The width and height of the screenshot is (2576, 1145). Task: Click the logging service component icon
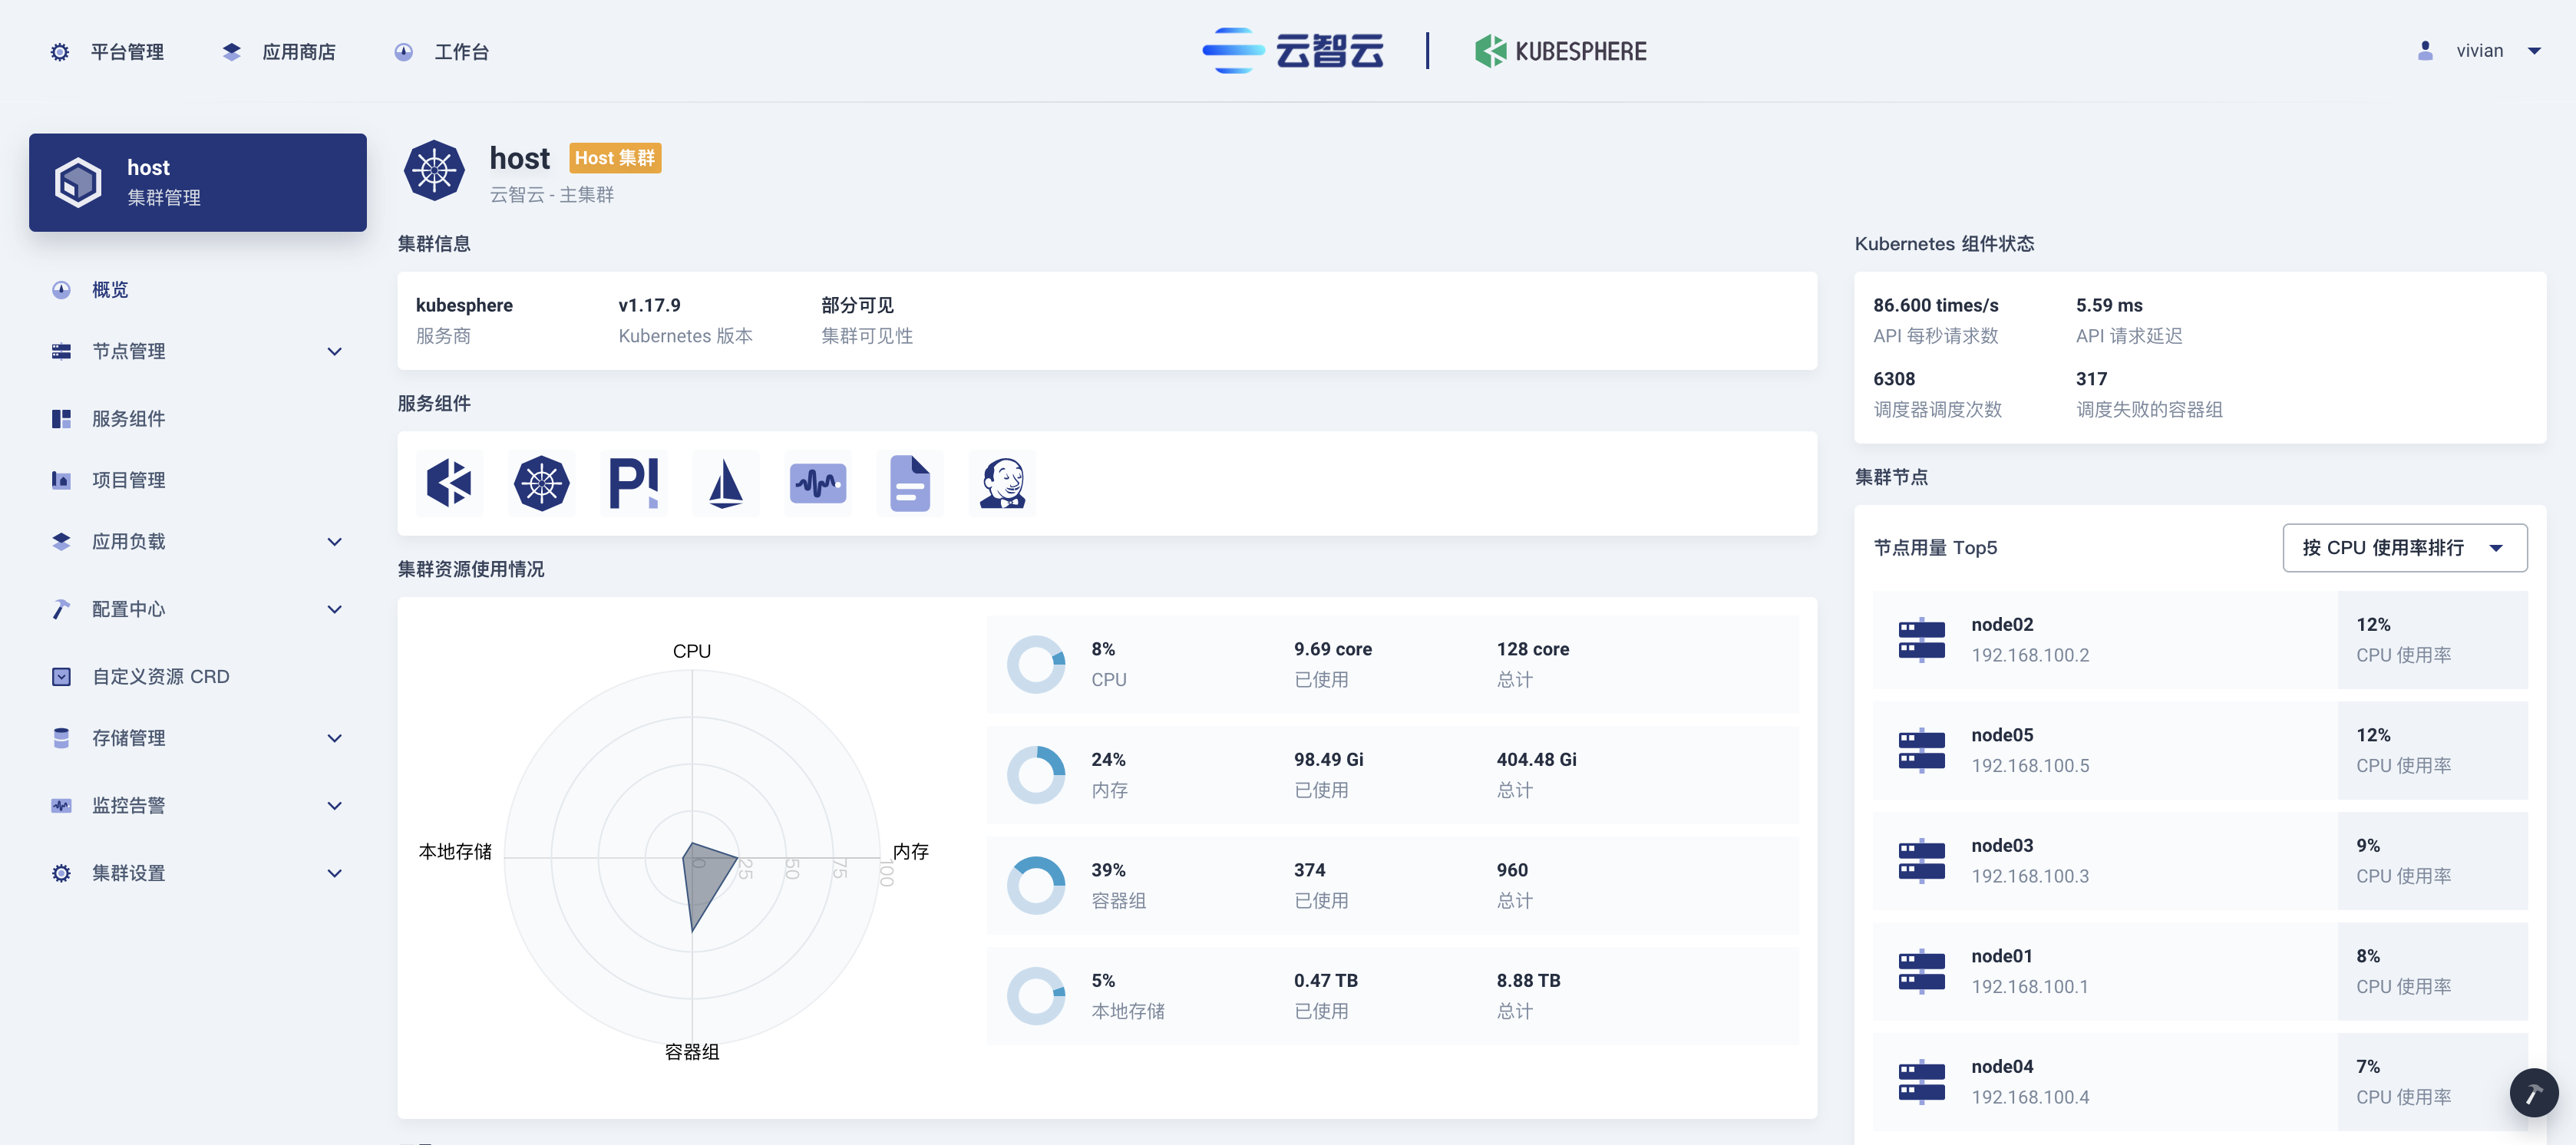coord(909,483)
